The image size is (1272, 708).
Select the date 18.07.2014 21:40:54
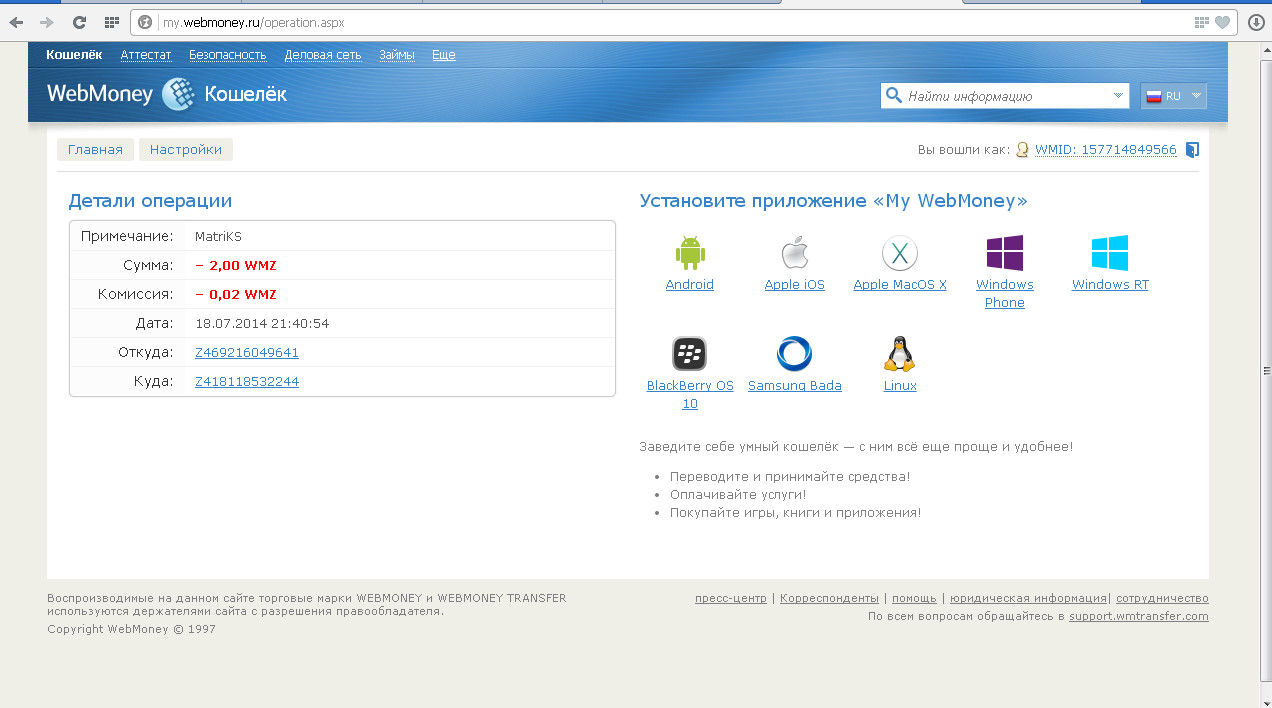[262, 324]
